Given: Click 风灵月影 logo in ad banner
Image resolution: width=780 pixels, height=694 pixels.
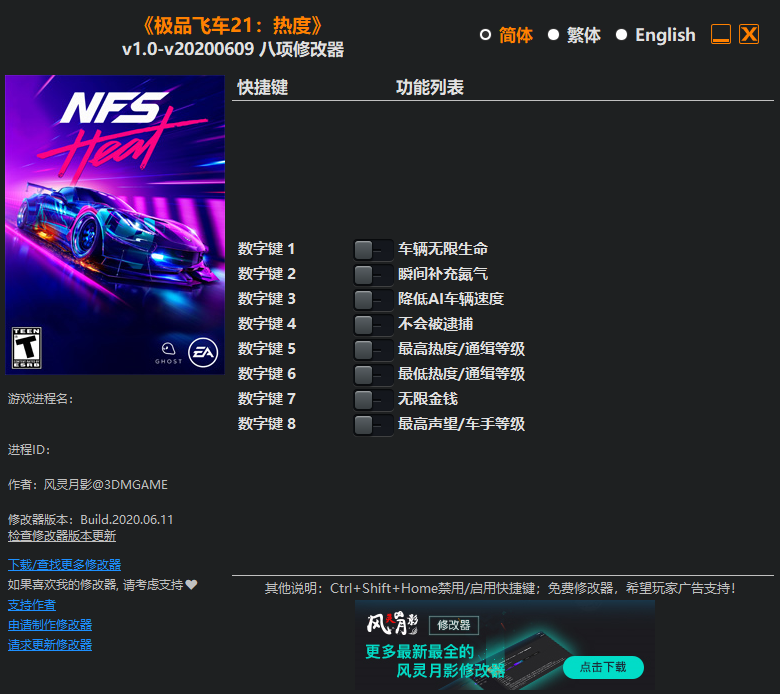Looking at the screenshot, I should (x=392, y=624).
